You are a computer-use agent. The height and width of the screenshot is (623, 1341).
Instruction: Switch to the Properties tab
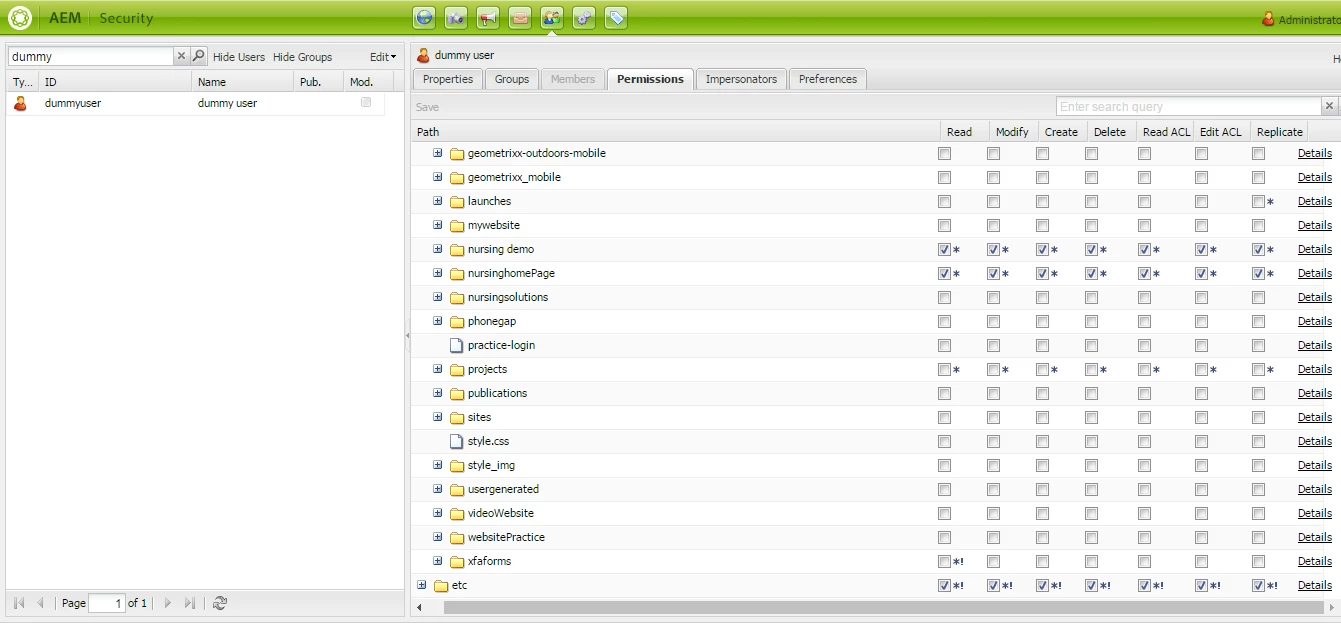pyautogui.click(x=448, y=79)
